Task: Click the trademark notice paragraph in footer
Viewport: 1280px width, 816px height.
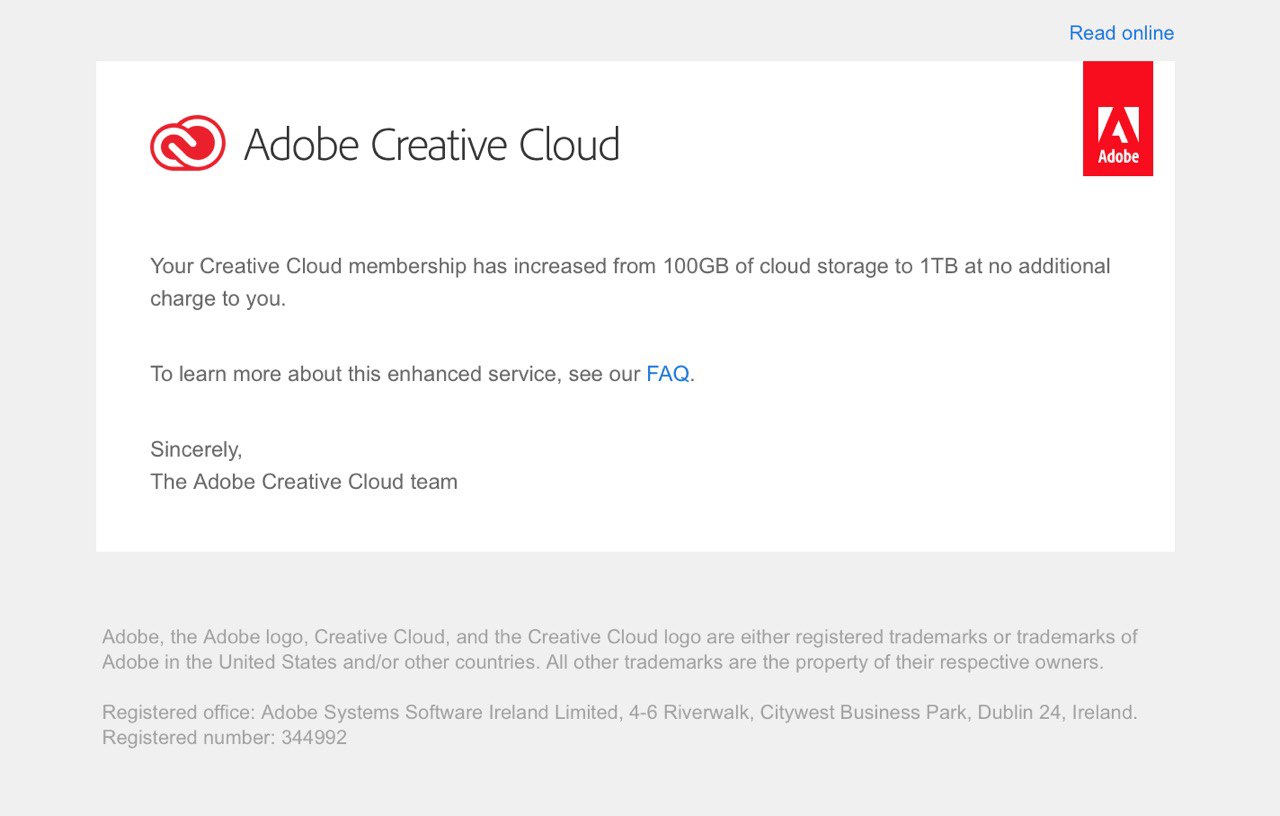Action: (x=620, y=649)
